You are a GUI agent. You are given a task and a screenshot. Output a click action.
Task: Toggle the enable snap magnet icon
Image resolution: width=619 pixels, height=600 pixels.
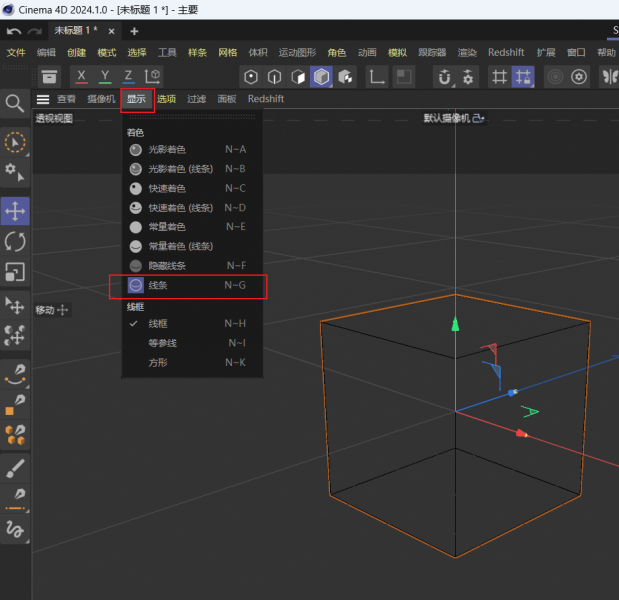point(445,77)
